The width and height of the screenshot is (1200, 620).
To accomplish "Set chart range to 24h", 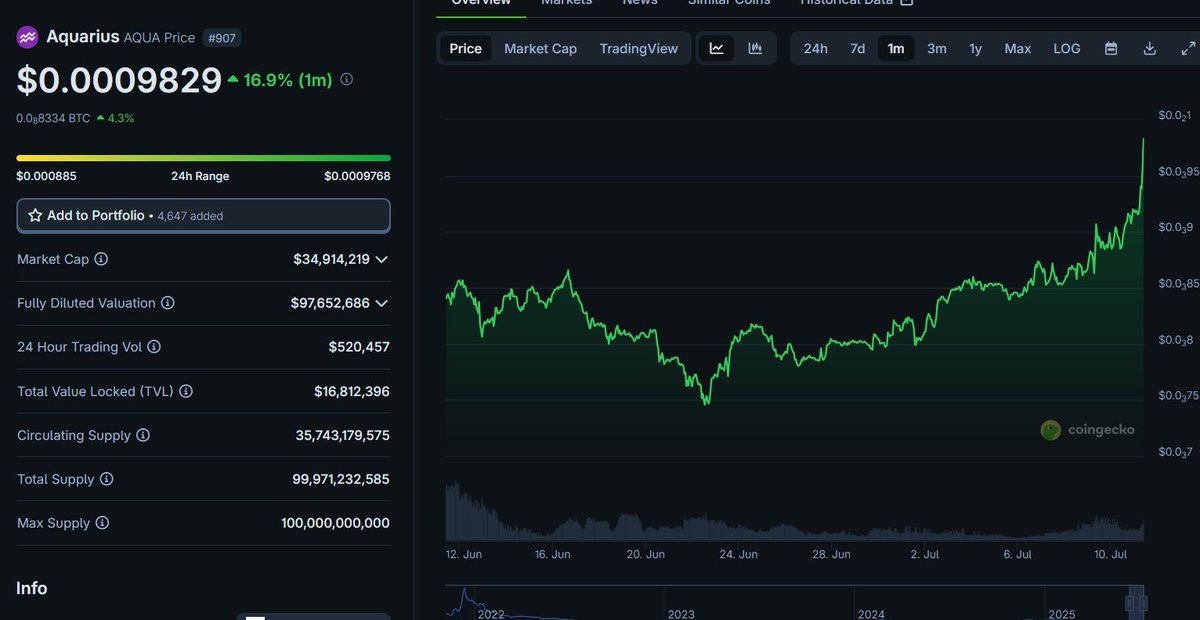I will tap(816, 48).
